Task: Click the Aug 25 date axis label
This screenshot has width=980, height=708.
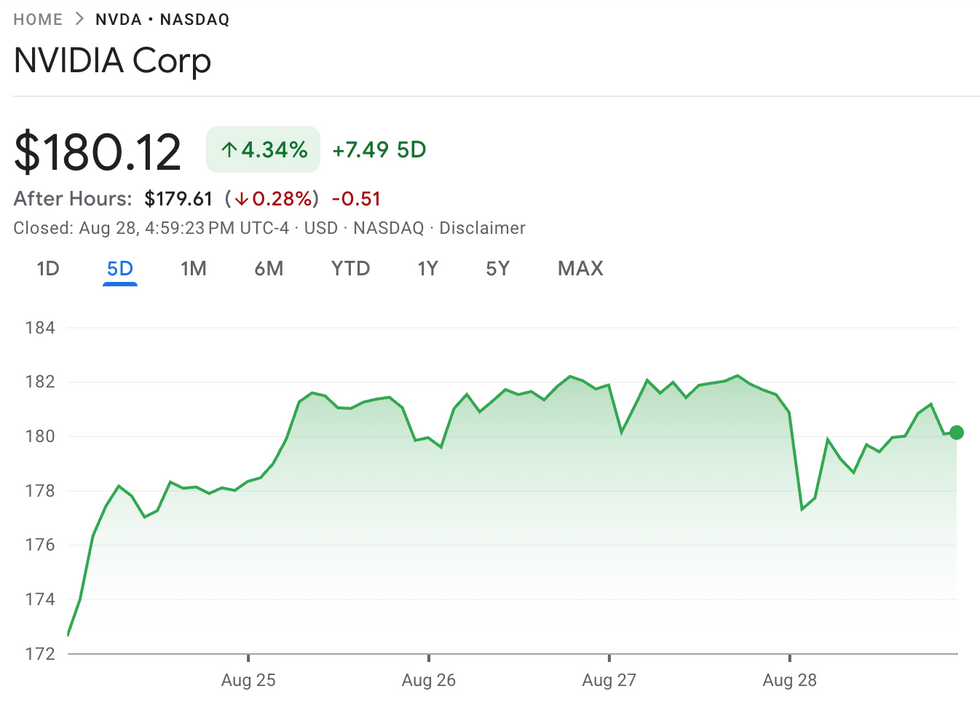Action: pyautogui.click(x=248, y=680)
